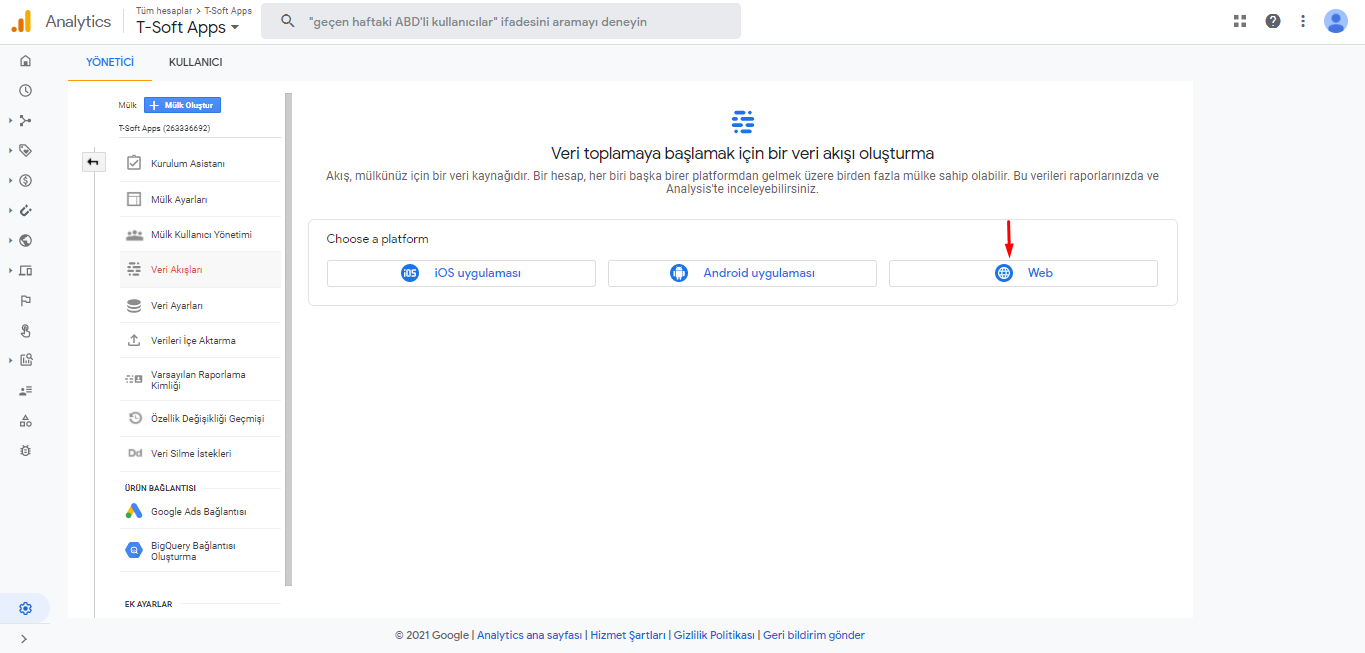1365x653 pixels.
Task: Open BigQuery Bağlantısı Oluşturma item
Action: tap(200, 551)
